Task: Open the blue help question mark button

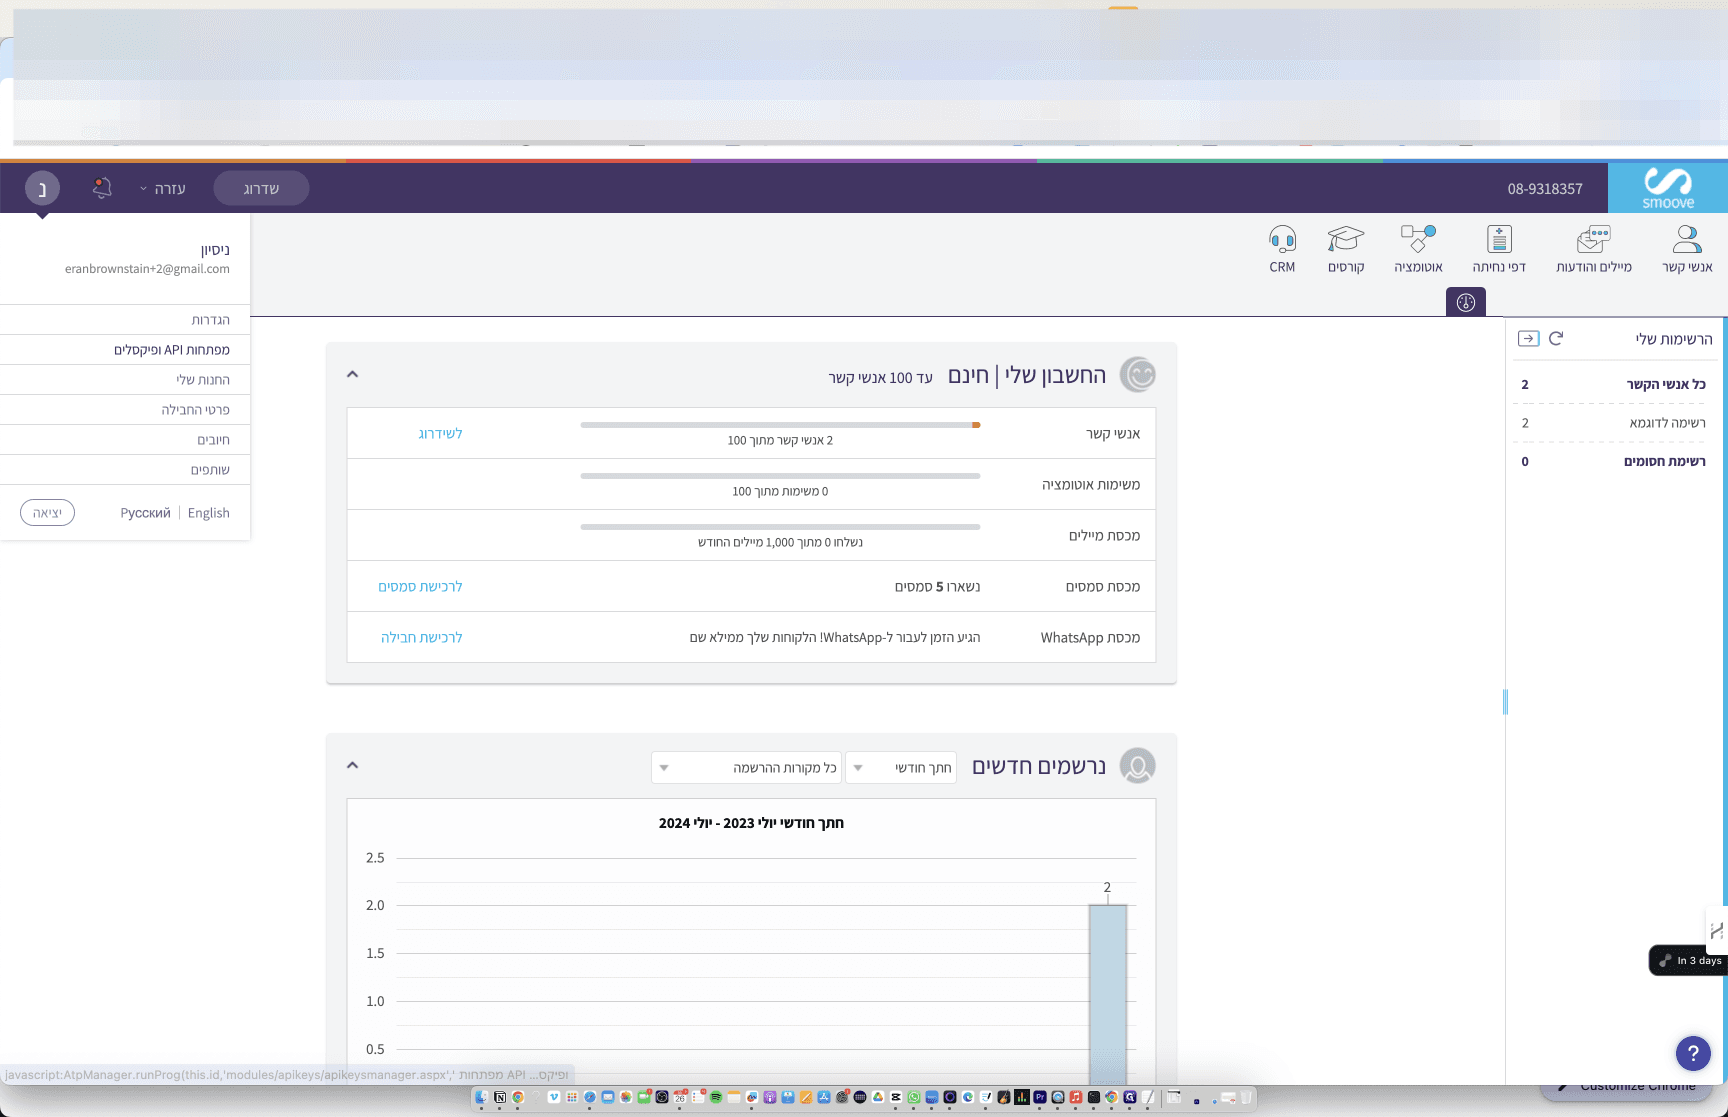Action: (1693, 1052)
